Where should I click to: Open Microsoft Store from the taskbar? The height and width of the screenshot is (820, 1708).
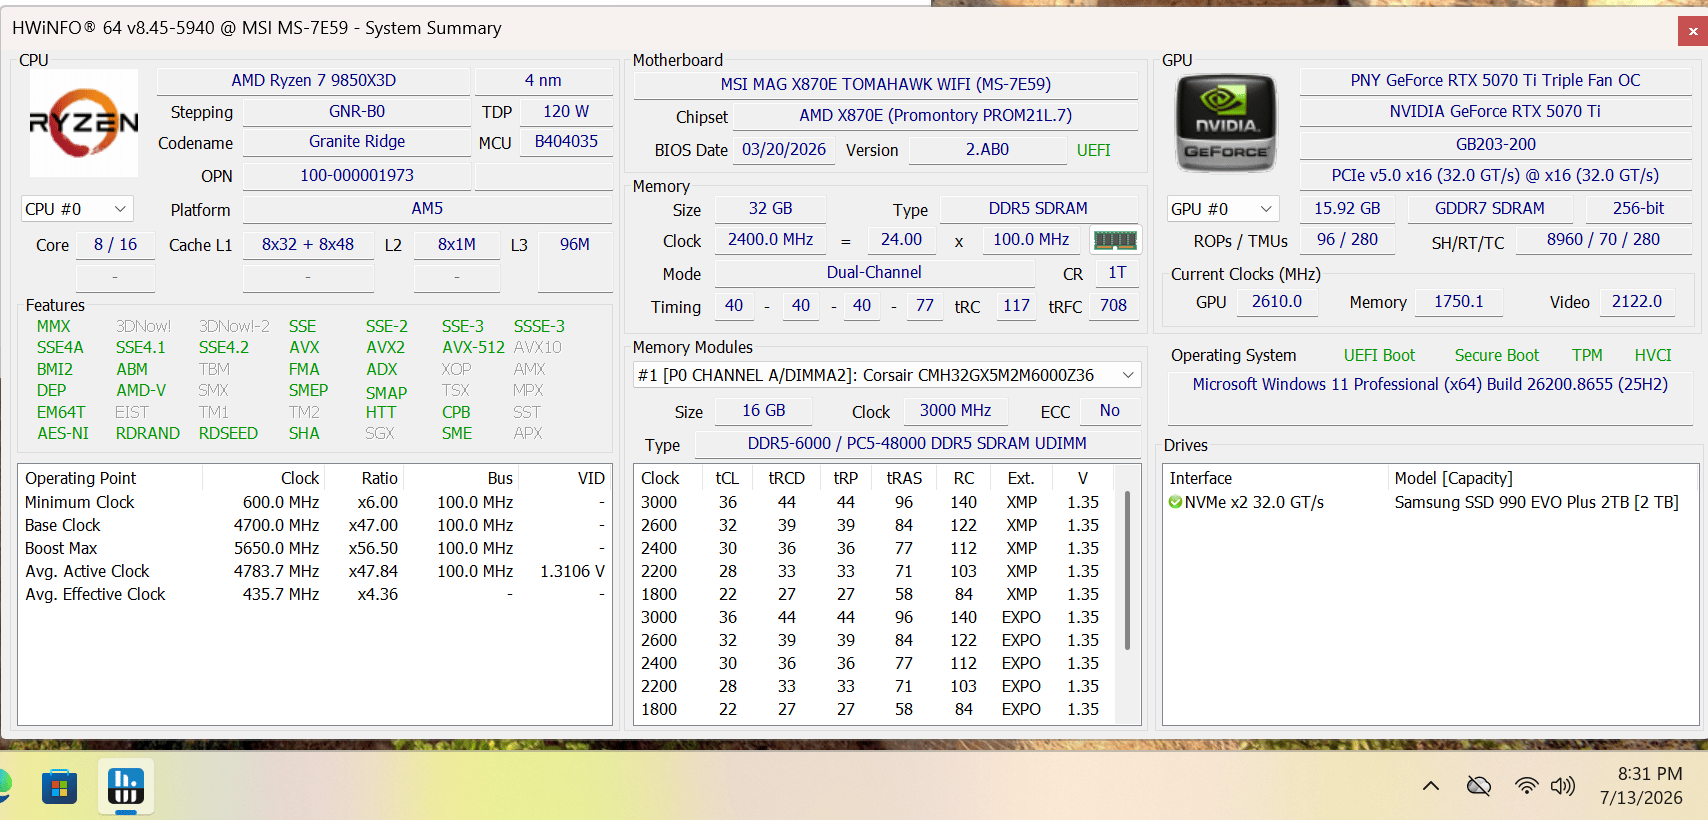tap(59, 786)
